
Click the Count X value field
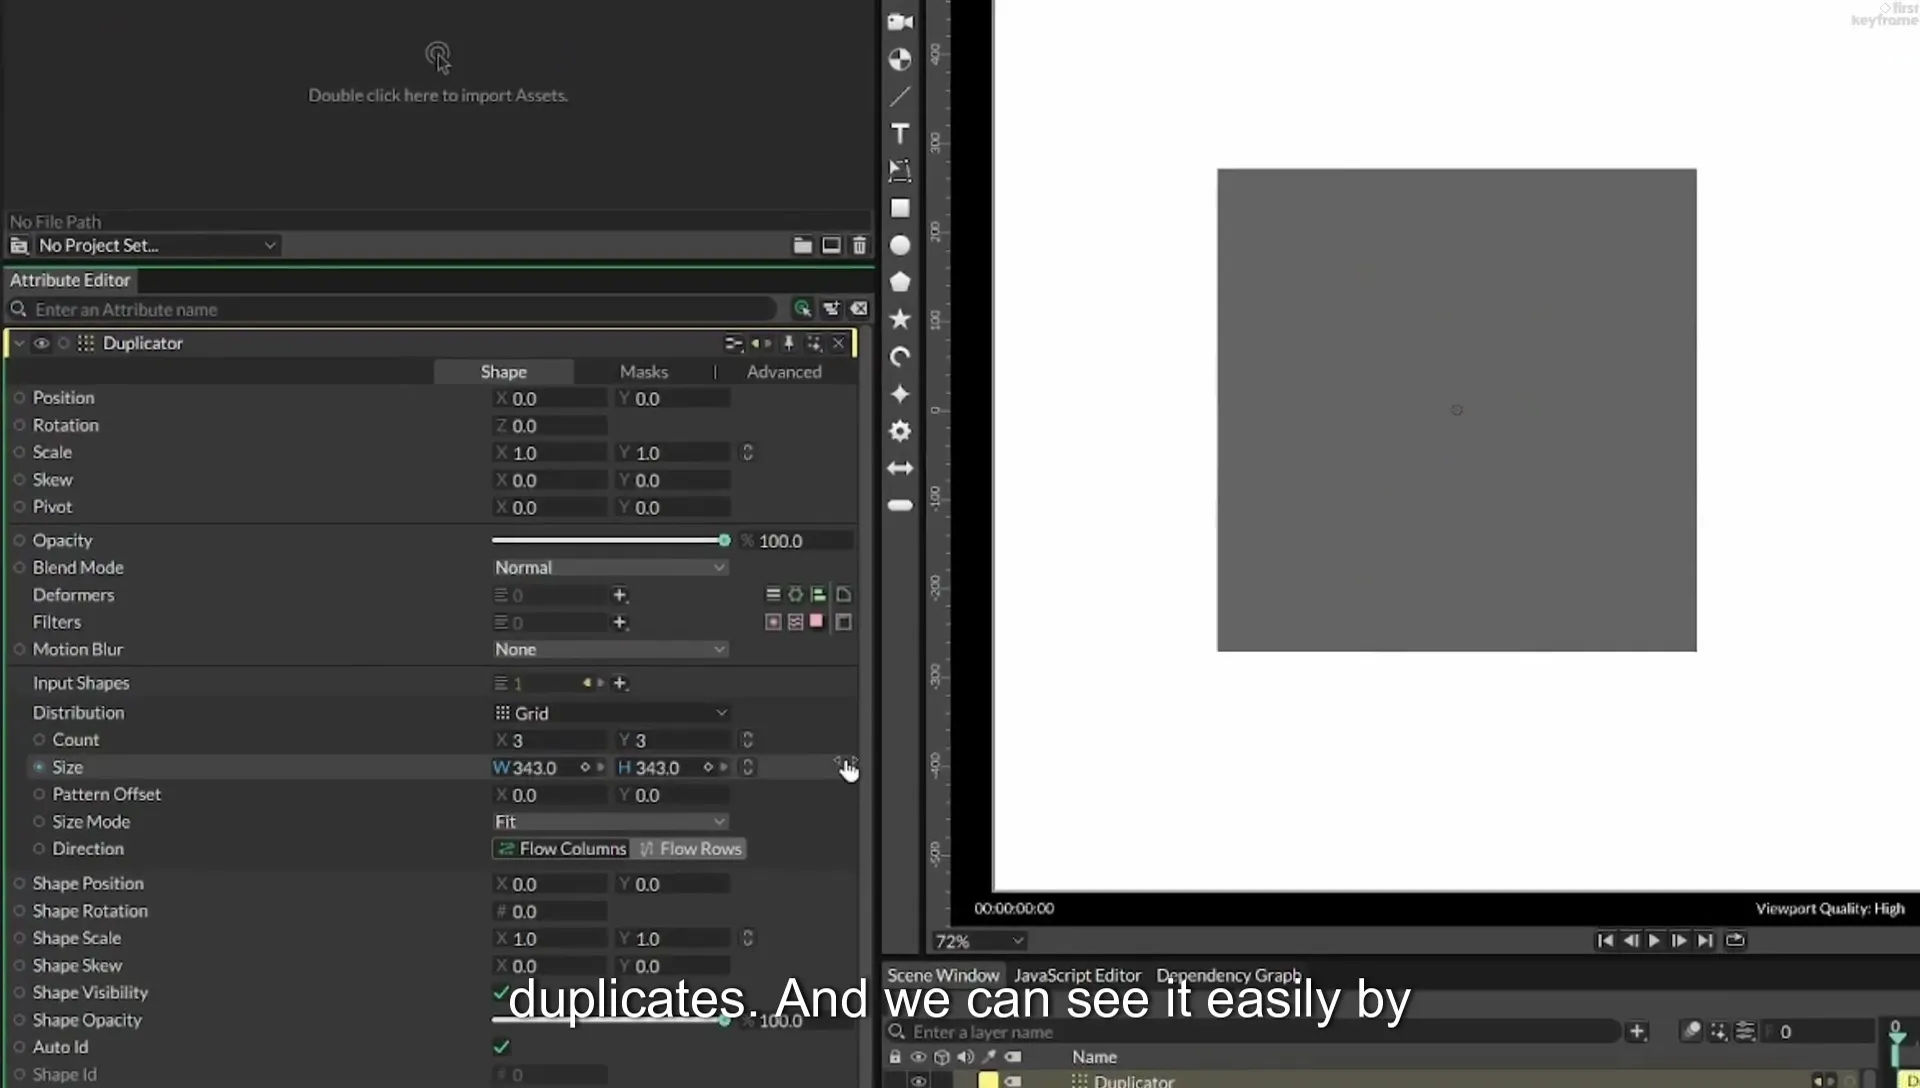point(550,740)
